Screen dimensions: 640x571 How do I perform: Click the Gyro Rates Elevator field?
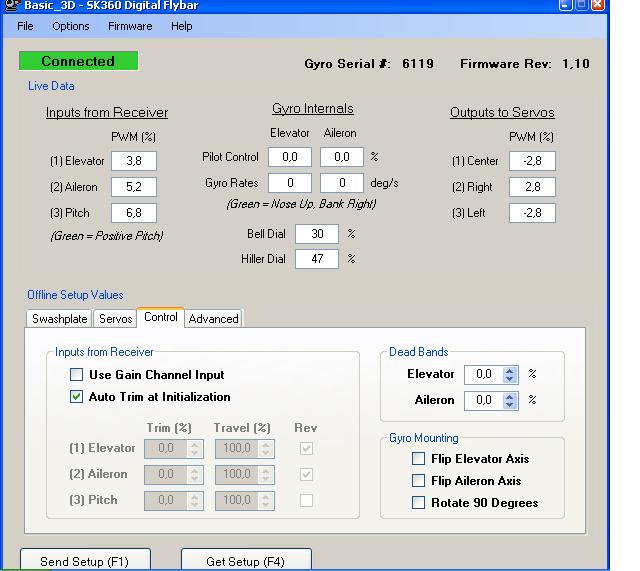[290, 183]
